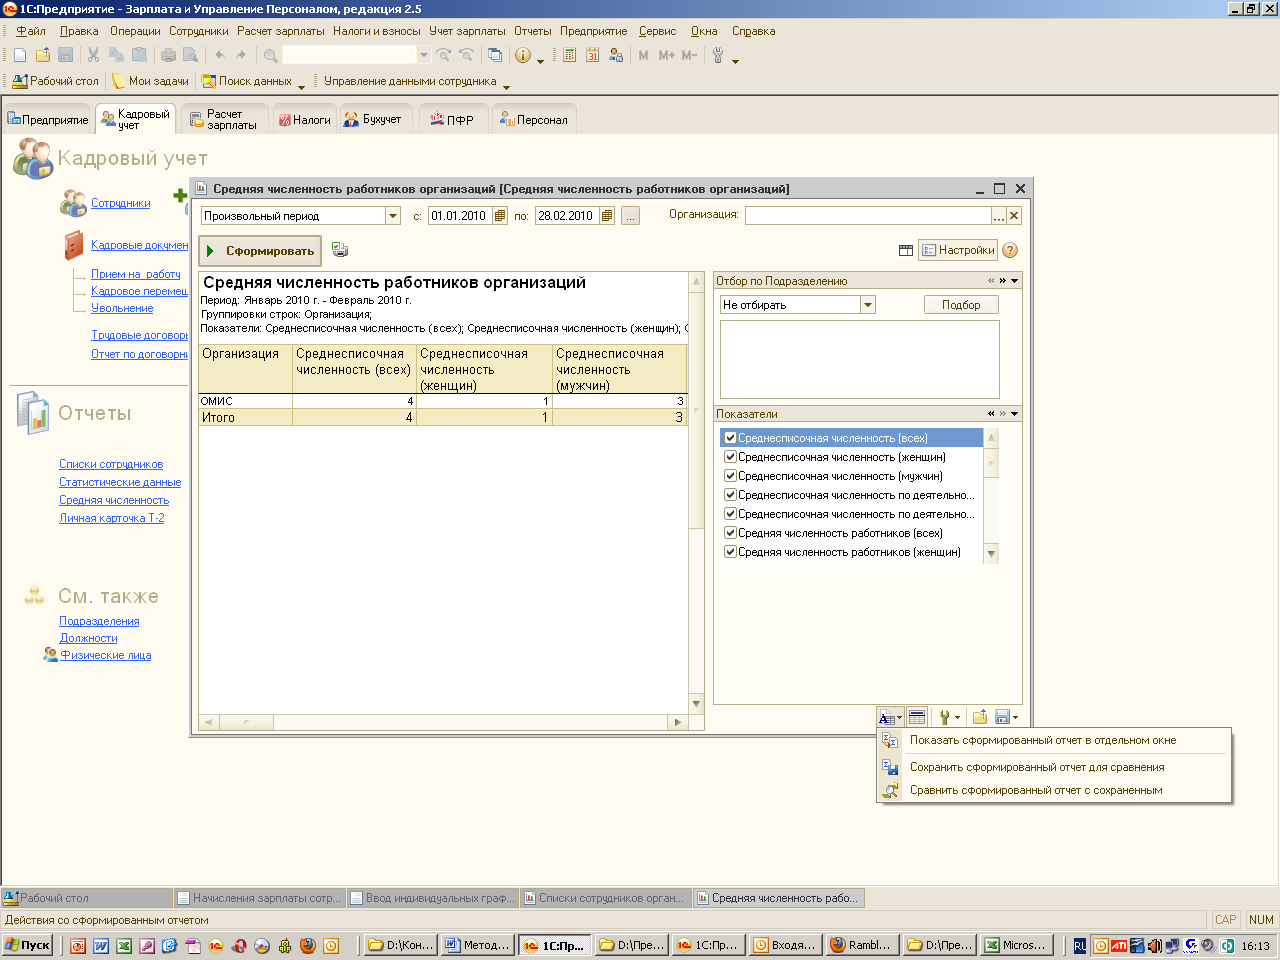
Task: Click the Open file folder toolbar icon
Action: coord(43,55)
